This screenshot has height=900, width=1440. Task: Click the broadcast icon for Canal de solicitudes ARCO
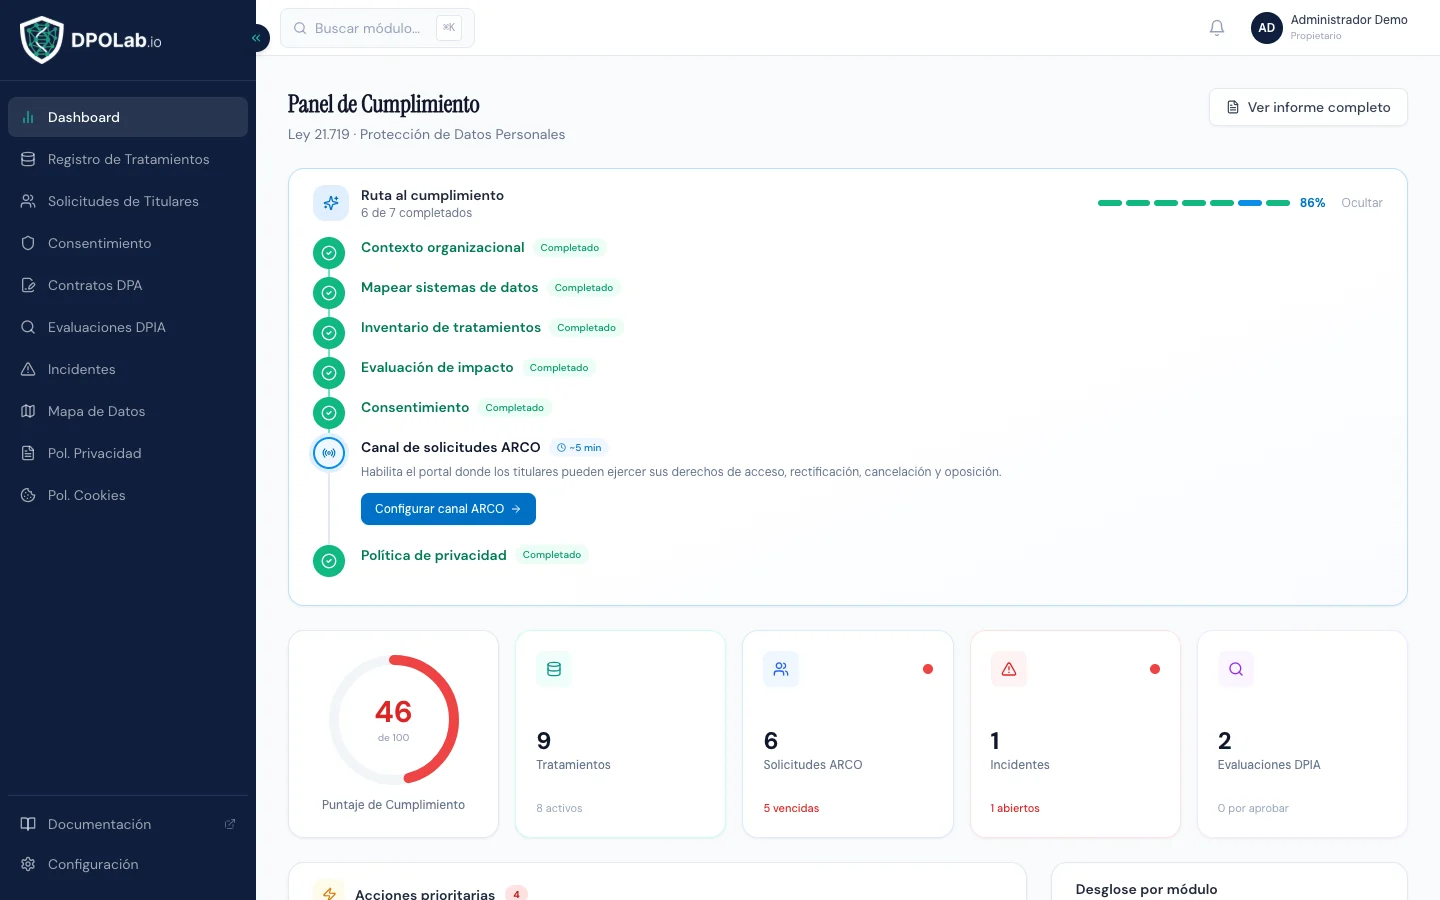click(x=329, y=453)
